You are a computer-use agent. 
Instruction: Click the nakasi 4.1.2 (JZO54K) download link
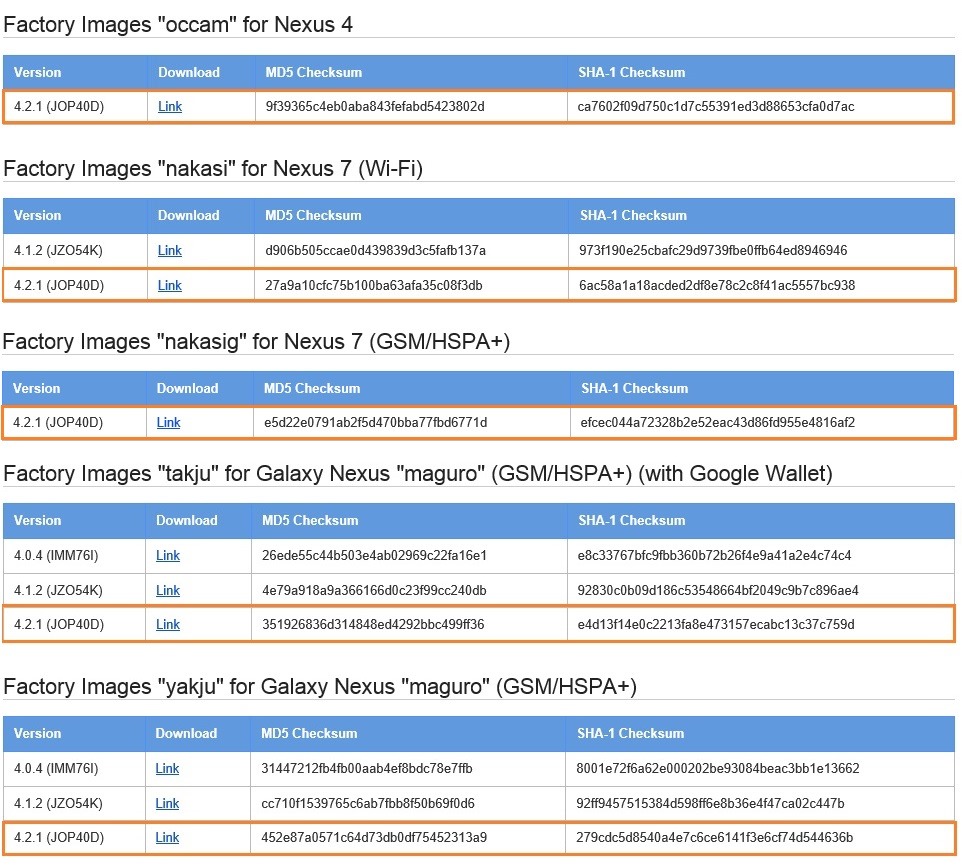(170, 251)
